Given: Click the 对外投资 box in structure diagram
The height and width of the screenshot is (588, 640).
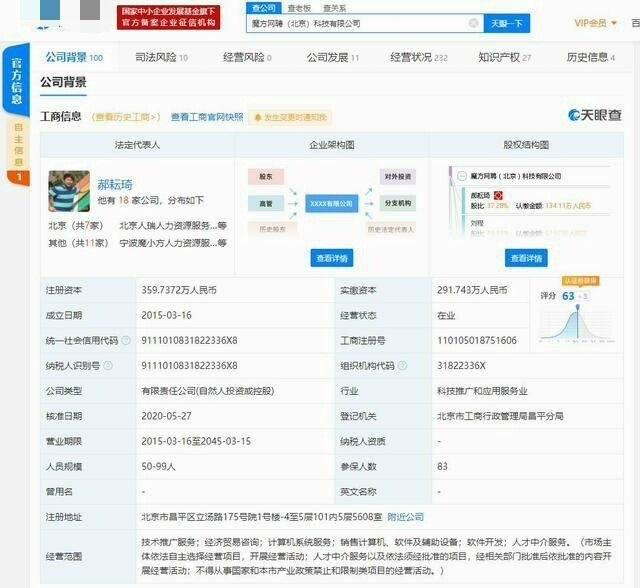Looking at the screenshot, I should click(x=398, y=177).
